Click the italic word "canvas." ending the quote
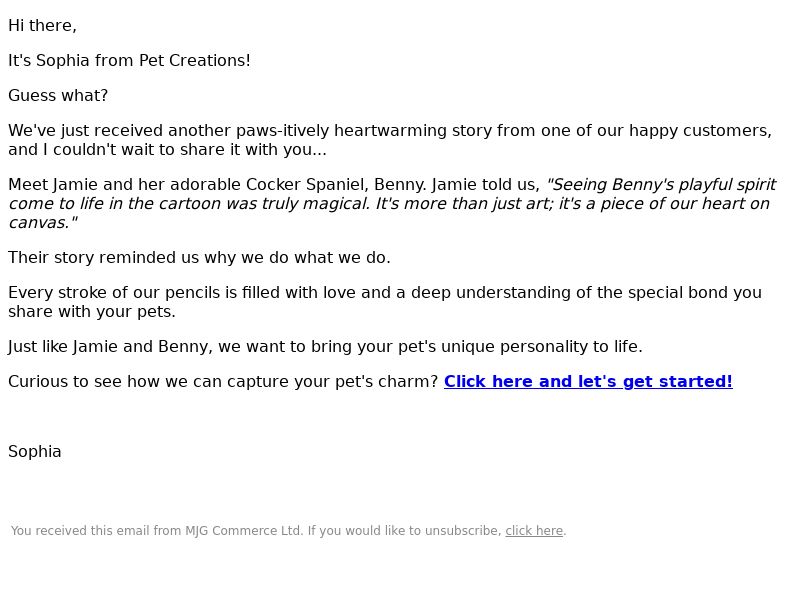Viewport: 800px width, 600px height. 43,223
